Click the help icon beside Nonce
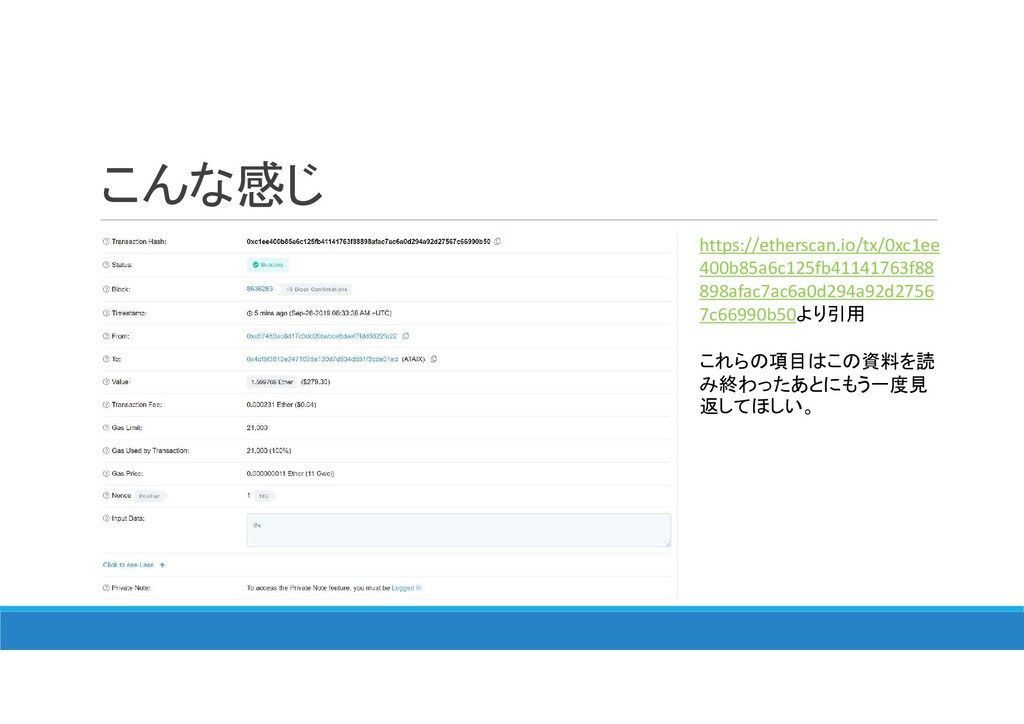Screen dimensions: 1024x724 click(x=106, y=496)
